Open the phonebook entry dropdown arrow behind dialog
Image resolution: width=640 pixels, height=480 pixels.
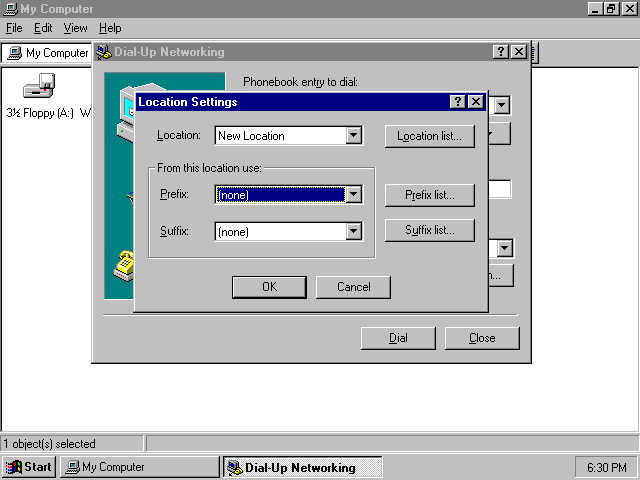coord(502,105)
